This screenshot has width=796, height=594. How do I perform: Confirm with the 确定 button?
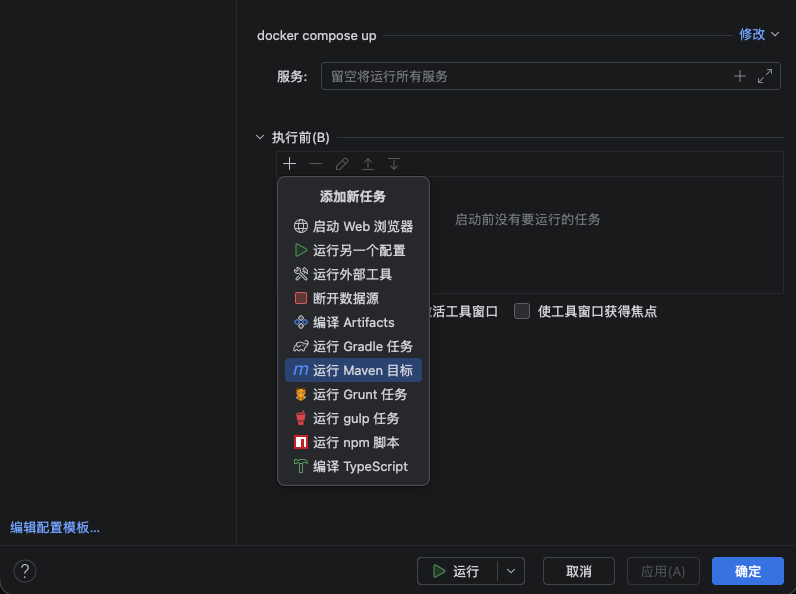tap(748, 571)
